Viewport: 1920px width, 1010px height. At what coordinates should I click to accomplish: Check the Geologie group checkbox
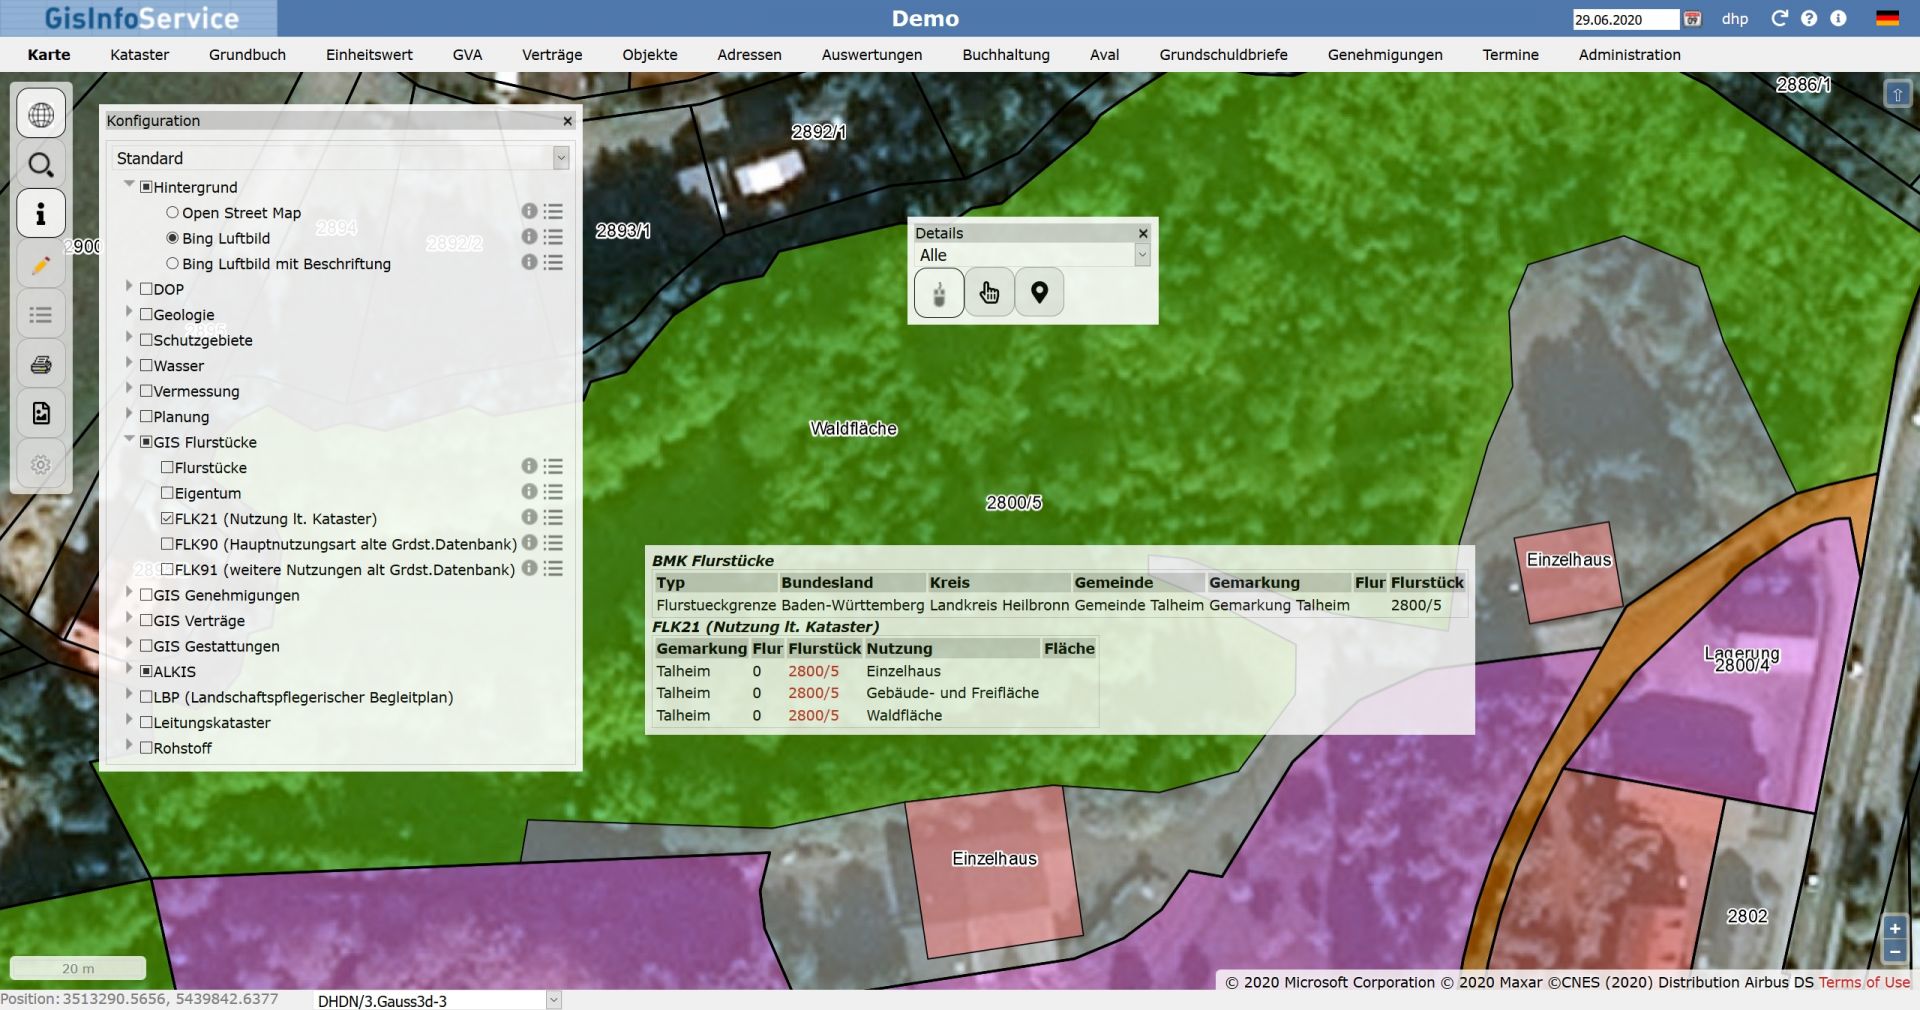(x=146, y=314)
